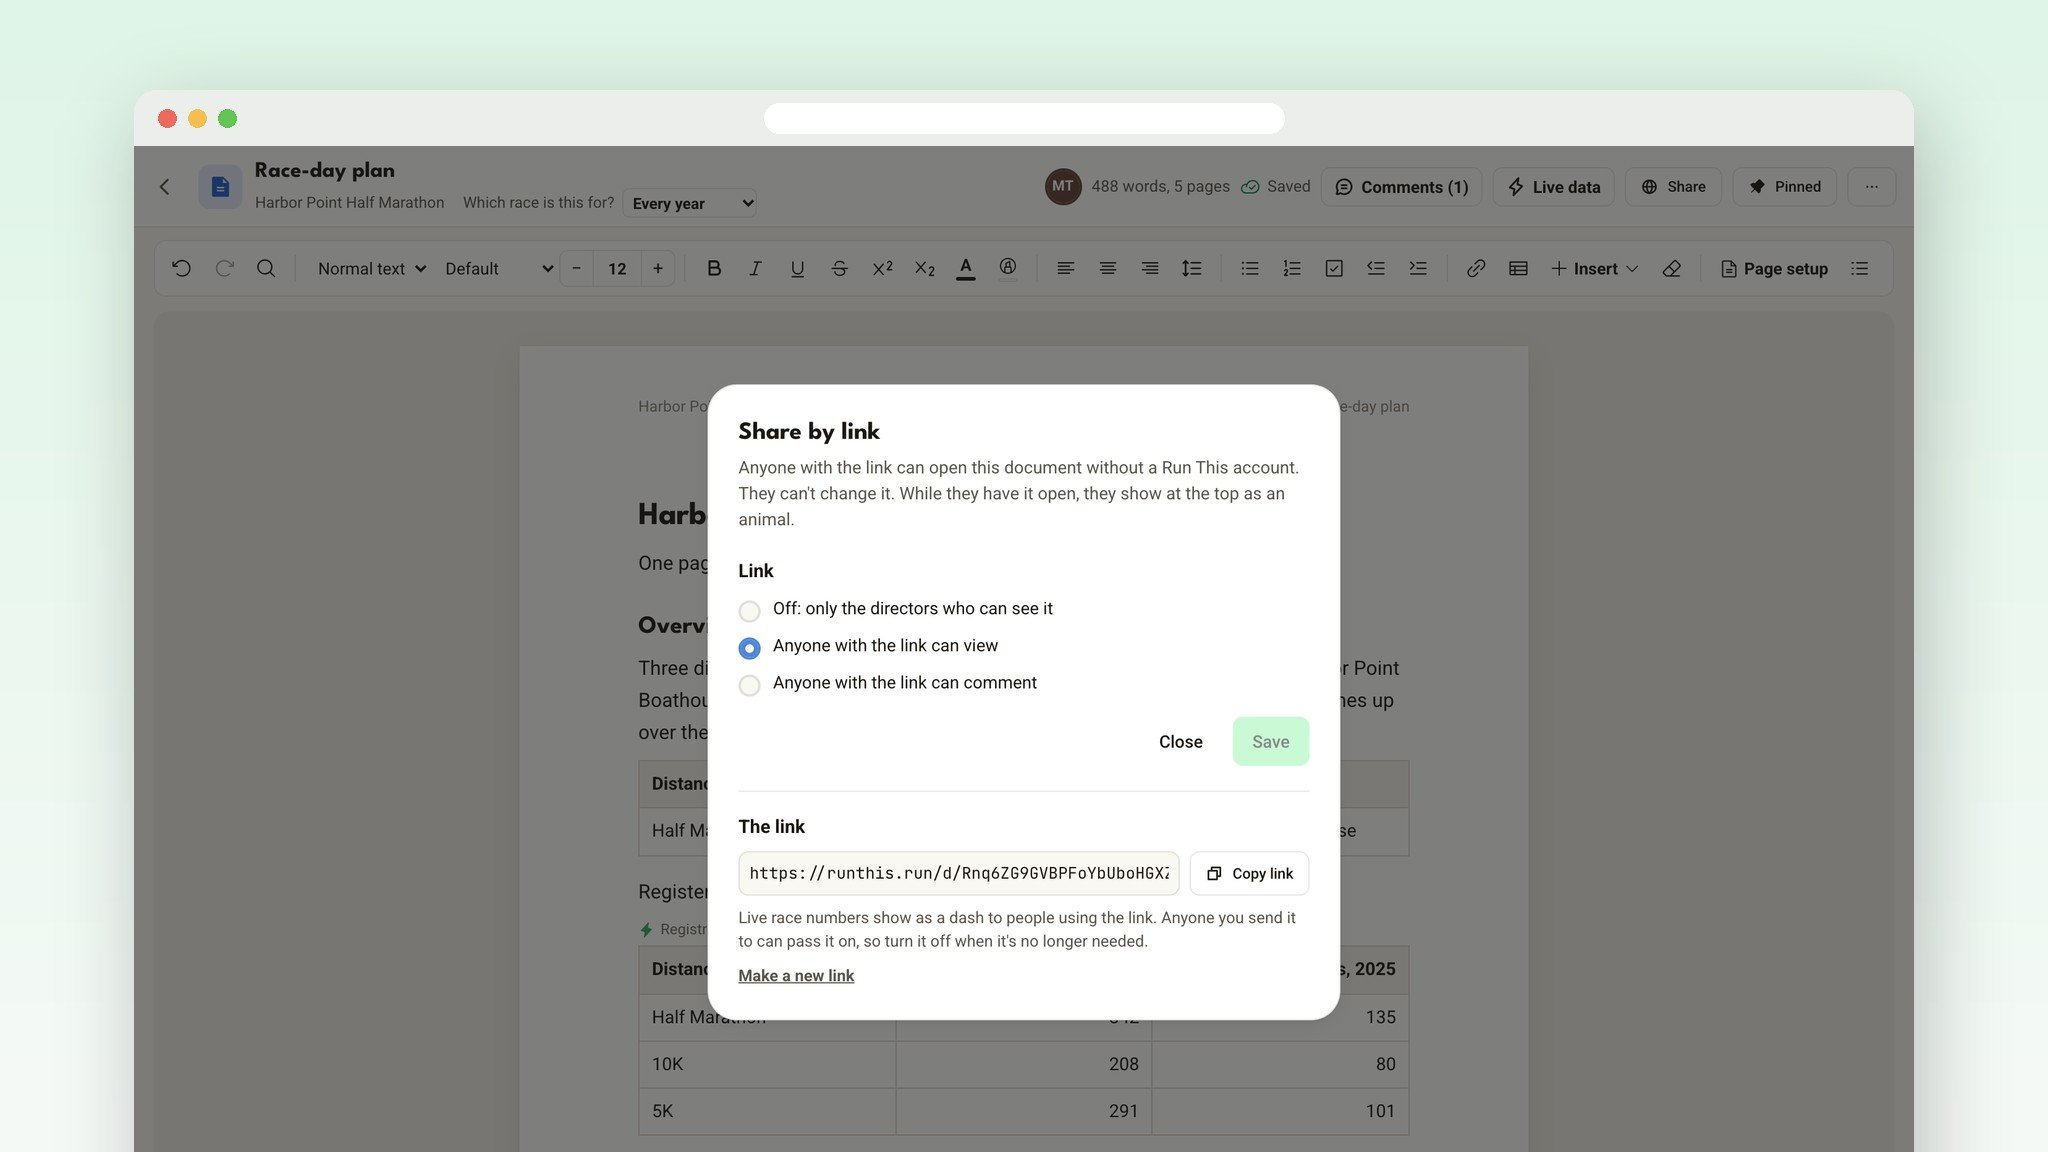The height and width of the screenshot is (1152, 2048).
Task: Insert a numbered list
Action: point(1292,268)
